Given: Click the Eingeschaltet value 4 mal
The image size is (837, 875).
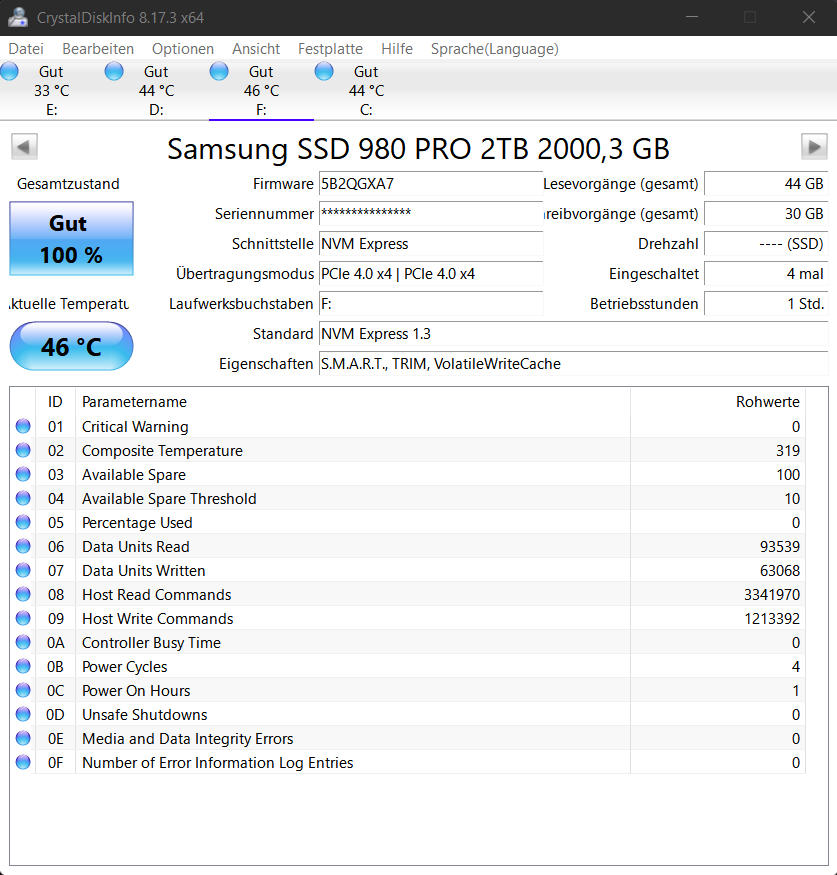Looking at the screenshot, I should click(x=766, y=274).
